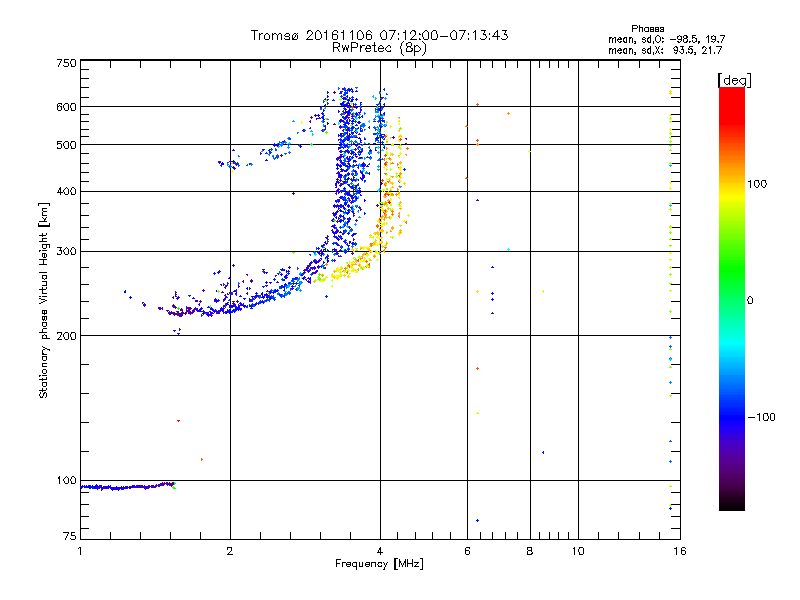The height and width of the screenshot is (600, 800).
Task: Click the black bottom of the colorbar
Action: click(732, 503)
